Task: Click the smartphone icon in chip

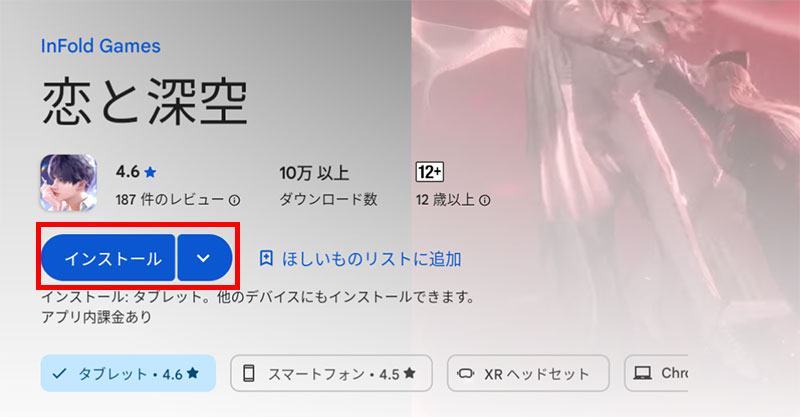Action: tap(248, 374)
